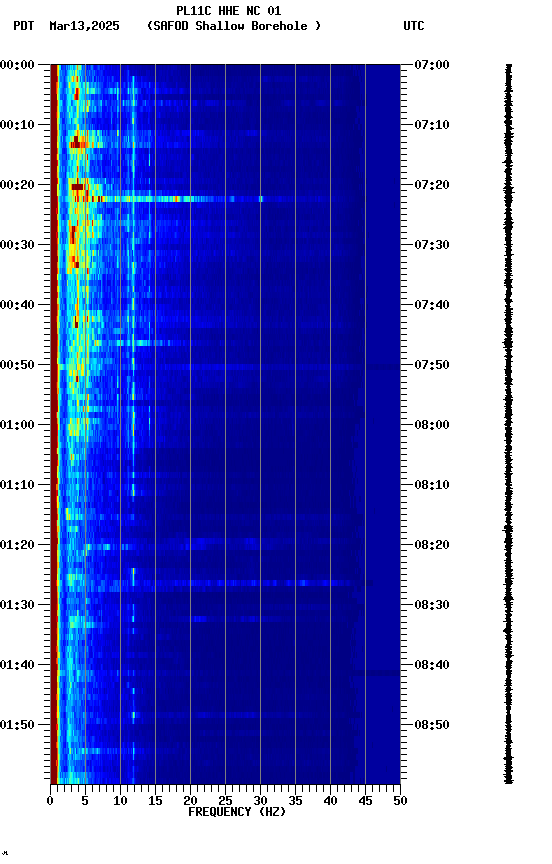Select the PDT timezone label

[x=24, y=26]
